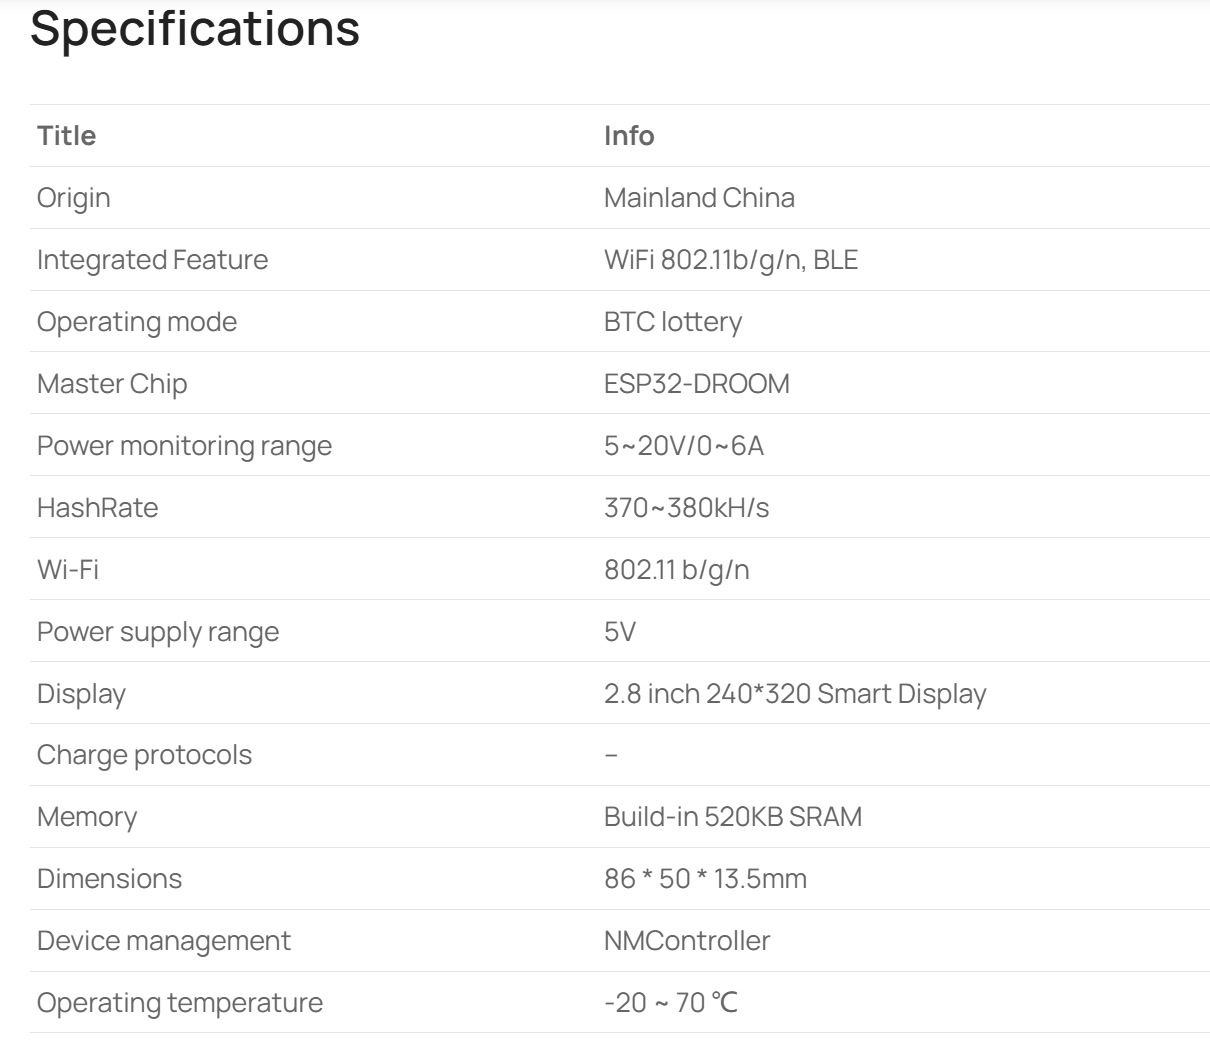
Task: Click the Operating temperature label
Action: coord(180,1003)
